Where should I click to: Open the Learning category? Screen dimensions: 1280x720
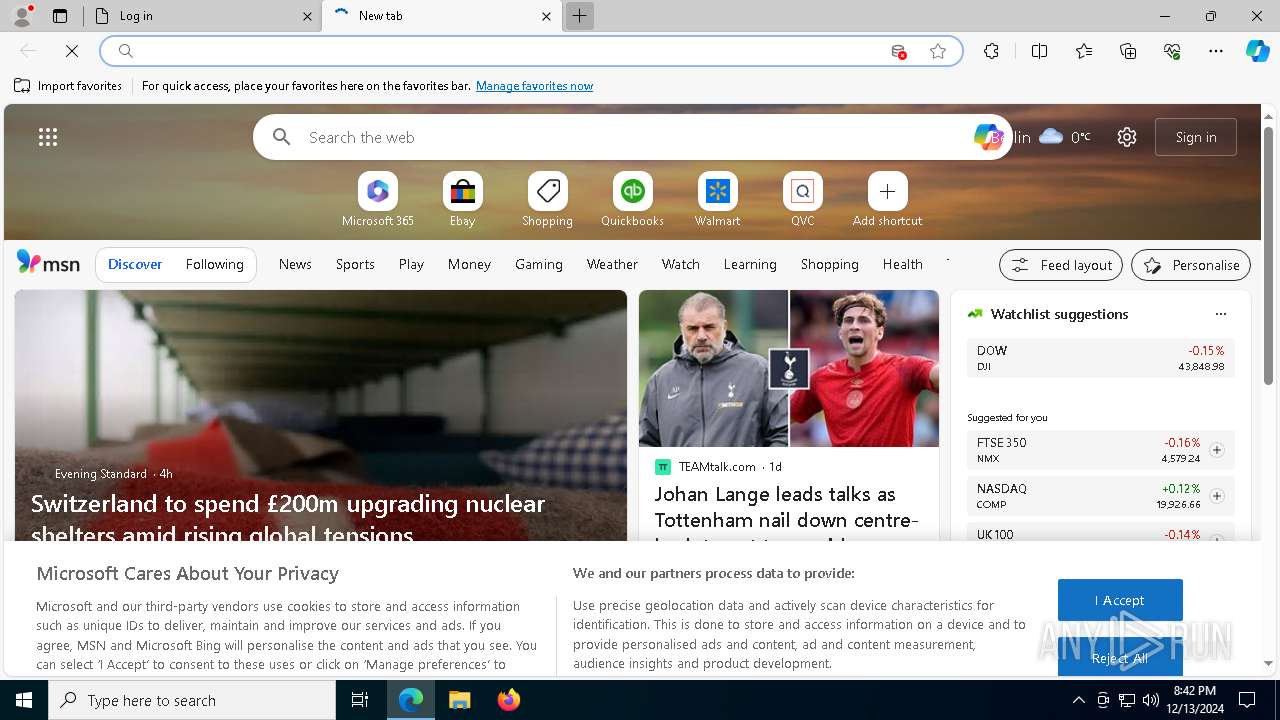750,264
